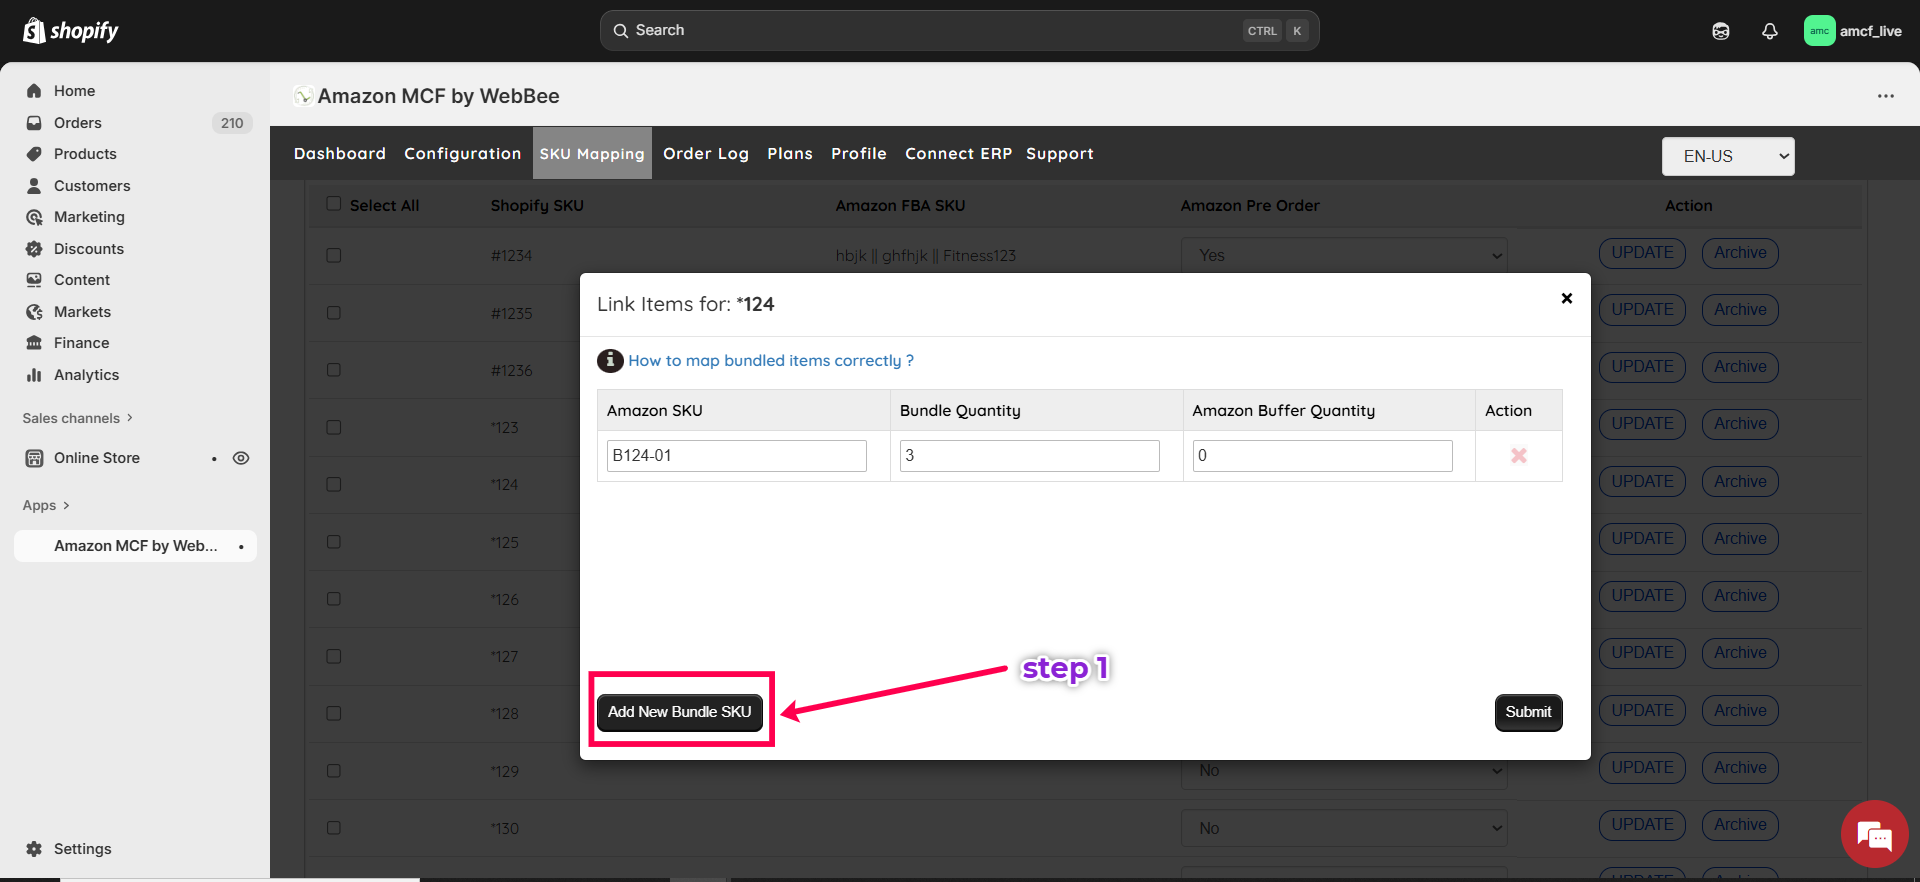
Task: Click the Bundle Quantity input field
Action: pos(1029,456)
